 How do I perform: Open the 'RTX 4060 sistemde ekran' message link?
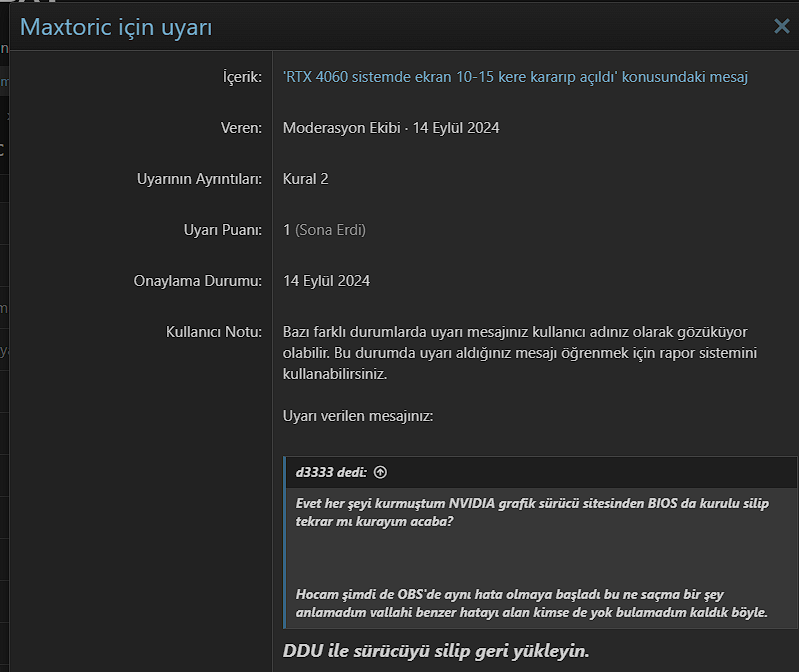[515, 77]
